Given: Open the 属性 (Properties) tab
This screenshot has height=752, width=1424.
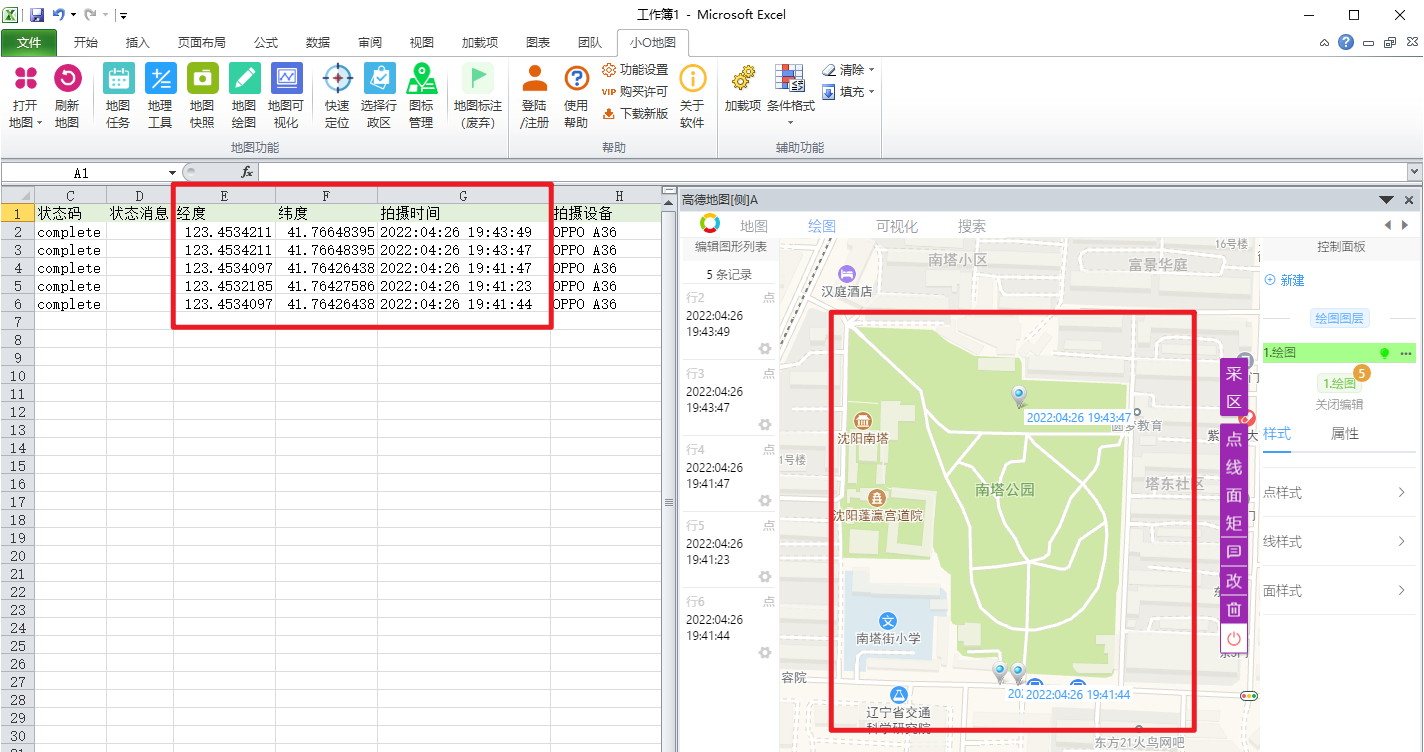Looking at the screenshot, I should point(1345,434).
